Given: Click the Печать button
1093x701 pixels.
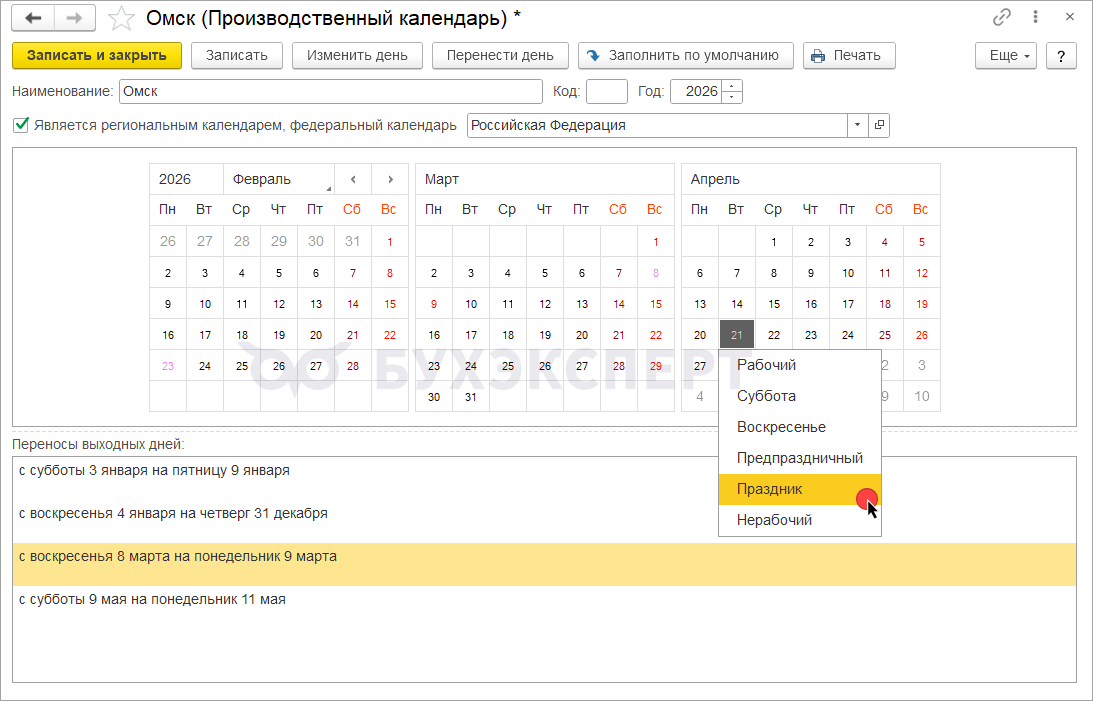Looking at the screenshot, I should point(848,56).
